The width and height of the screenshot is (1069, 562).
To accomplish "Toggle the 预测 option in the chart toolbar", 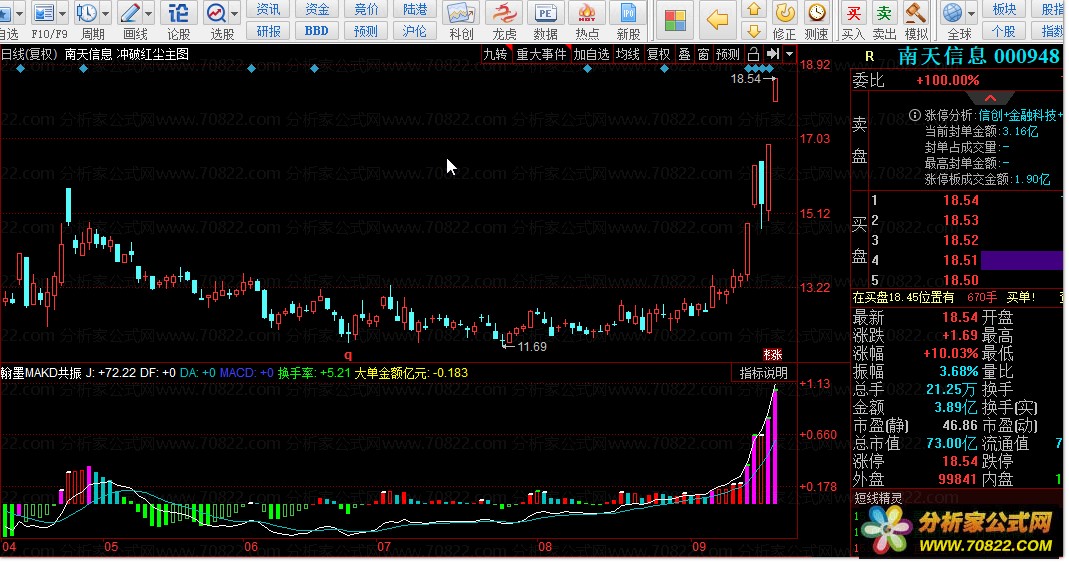I will click(727, 54).
